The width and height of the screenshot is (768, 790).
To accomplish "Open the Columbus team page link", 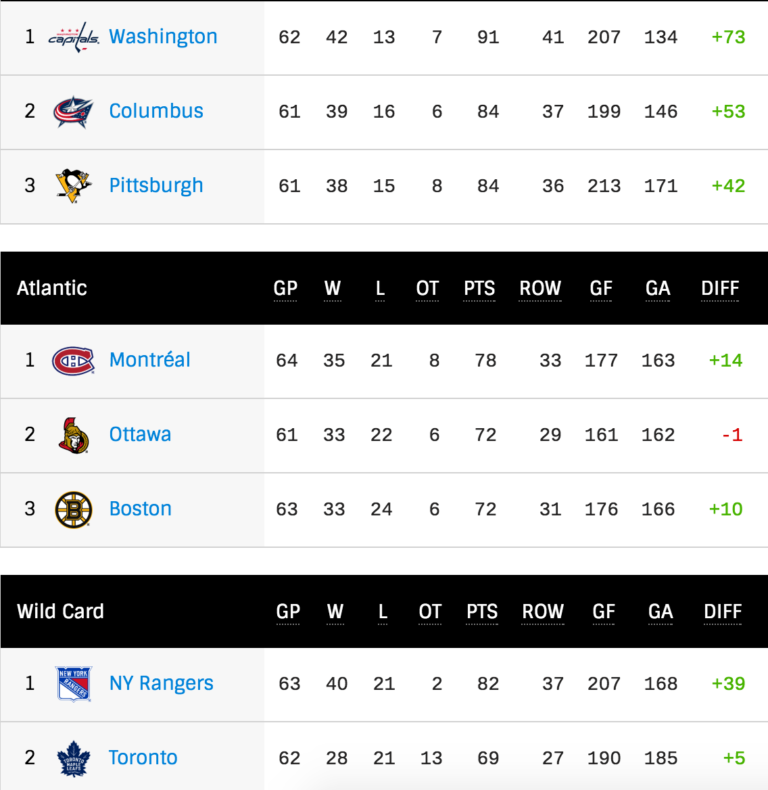I will (x=156, y=111).
